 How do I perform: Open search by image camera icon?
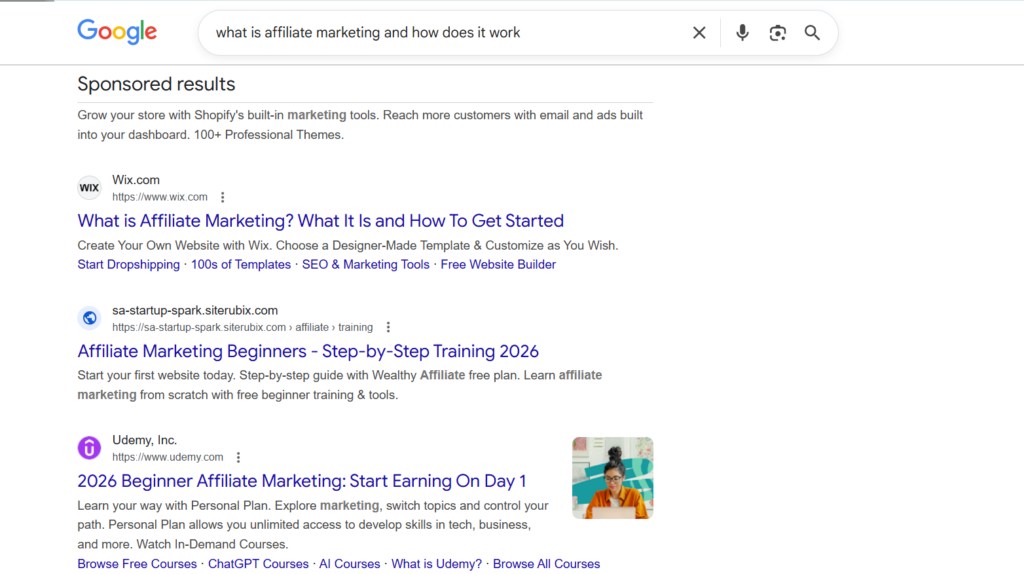tap(777, 33)
